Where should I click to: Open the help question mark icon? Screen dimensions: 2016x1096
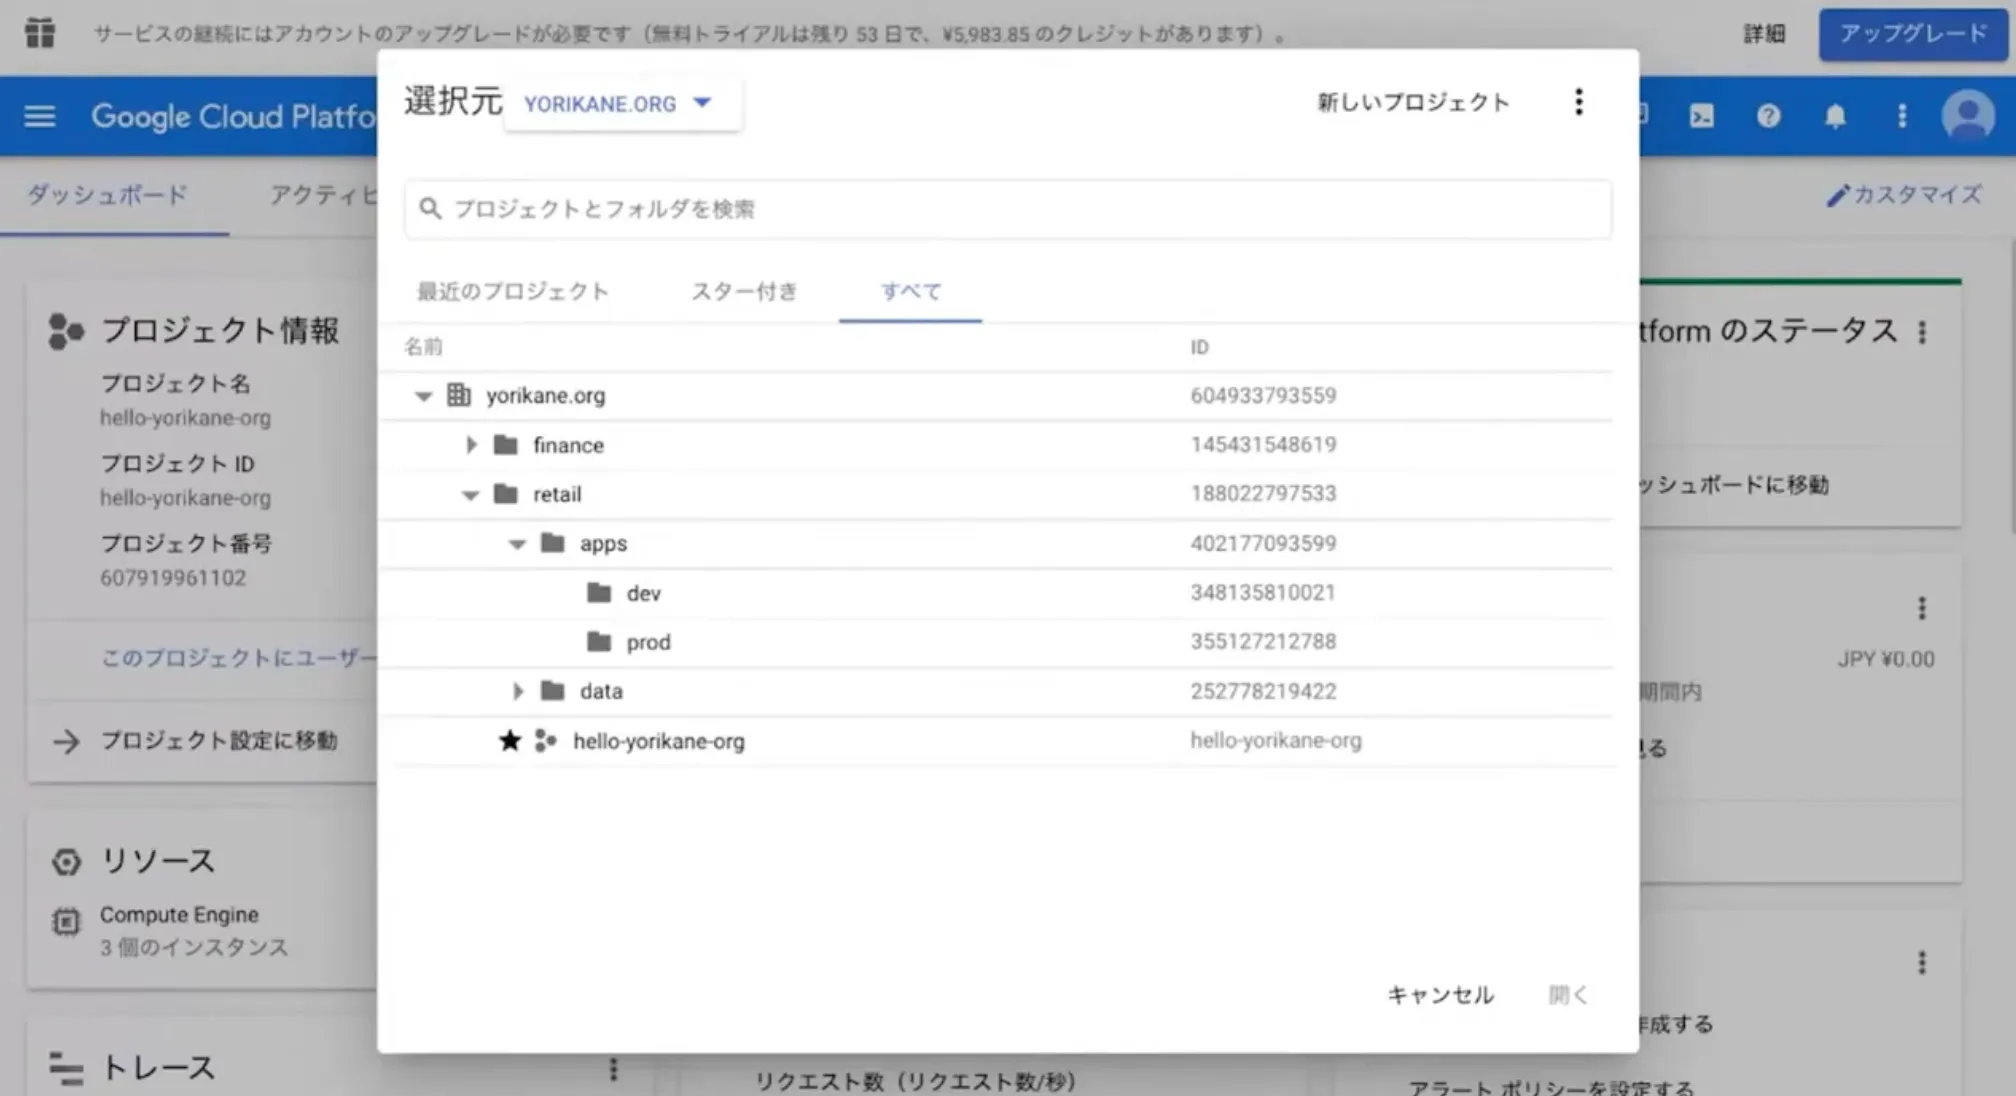click(1768, 116)
